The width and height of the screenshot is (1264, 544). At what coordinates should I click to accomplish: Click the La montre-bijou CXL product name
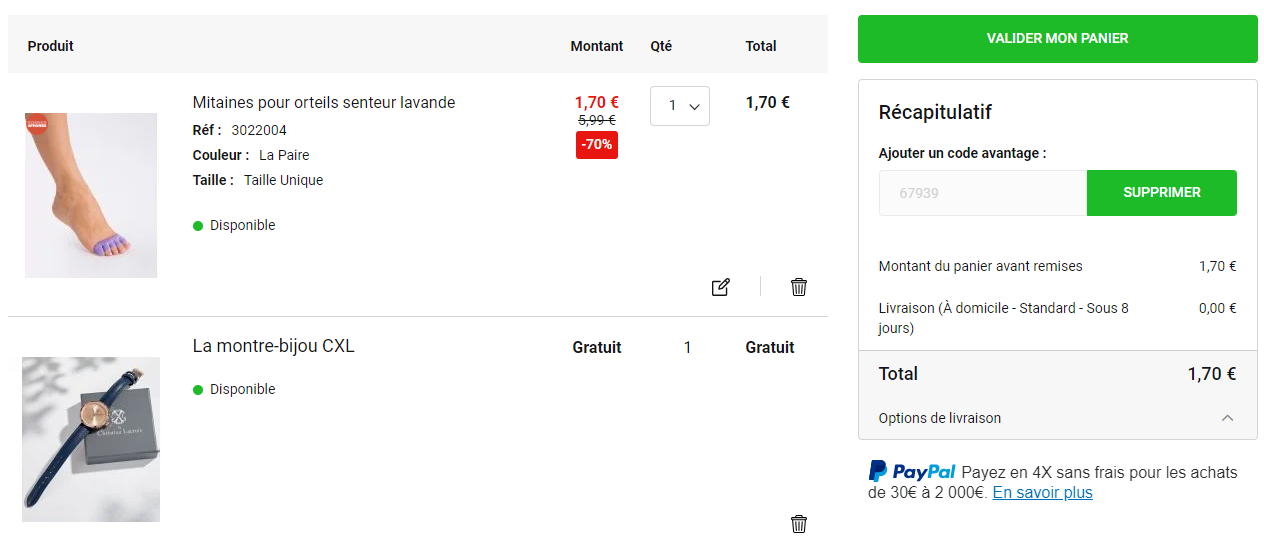[273, 346]
